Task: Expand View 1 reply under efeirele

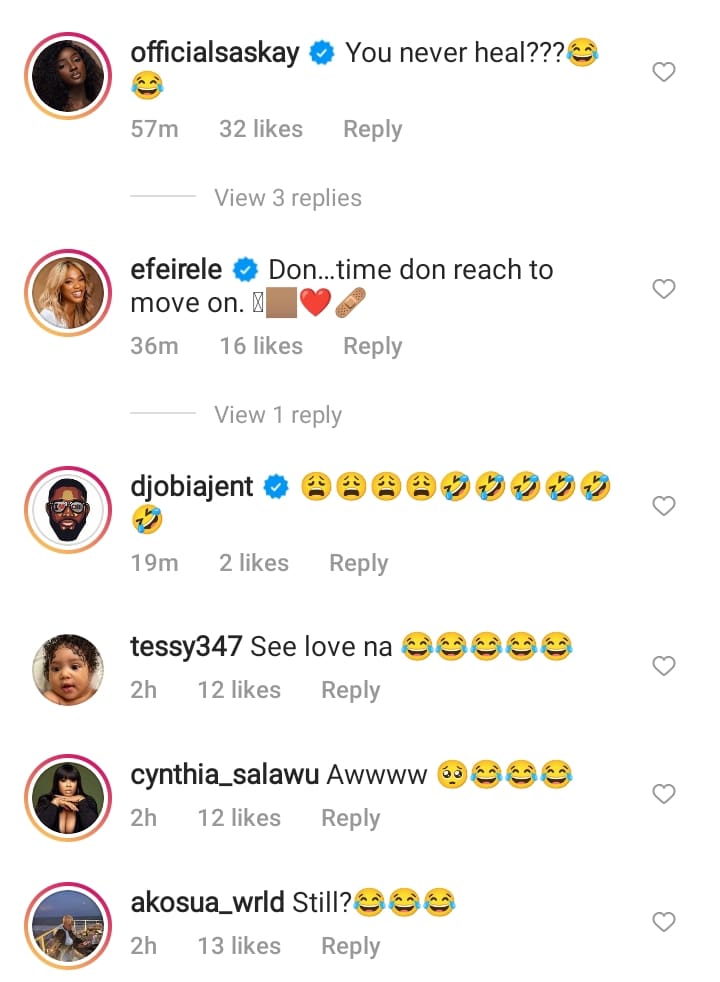Action: 278,415
